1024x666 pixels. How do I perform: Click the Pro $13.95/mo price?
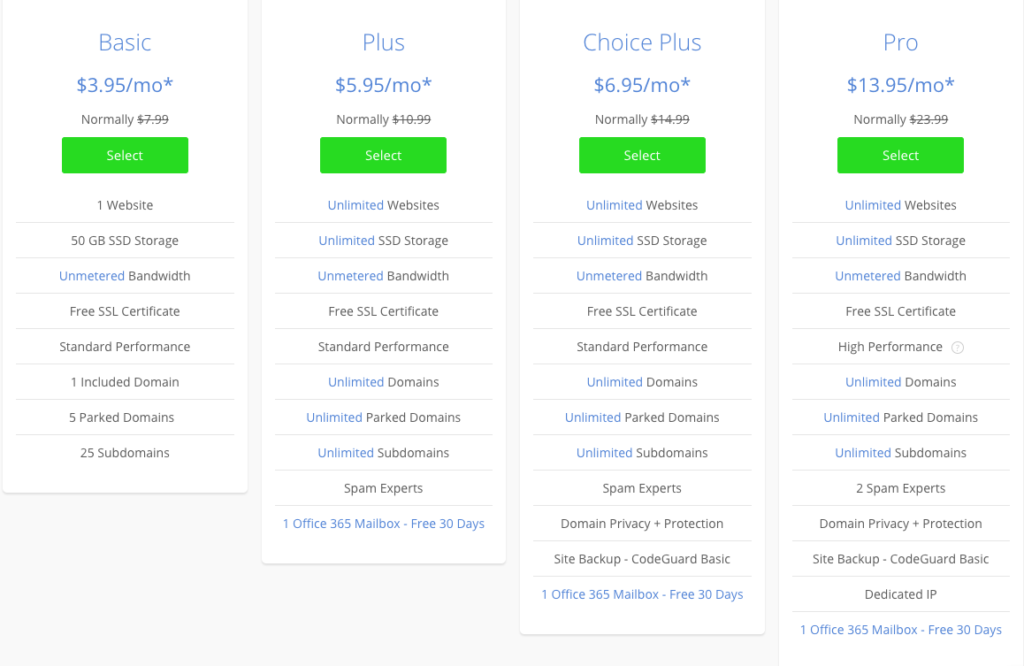pyautogui.click(x=901, y=85)
